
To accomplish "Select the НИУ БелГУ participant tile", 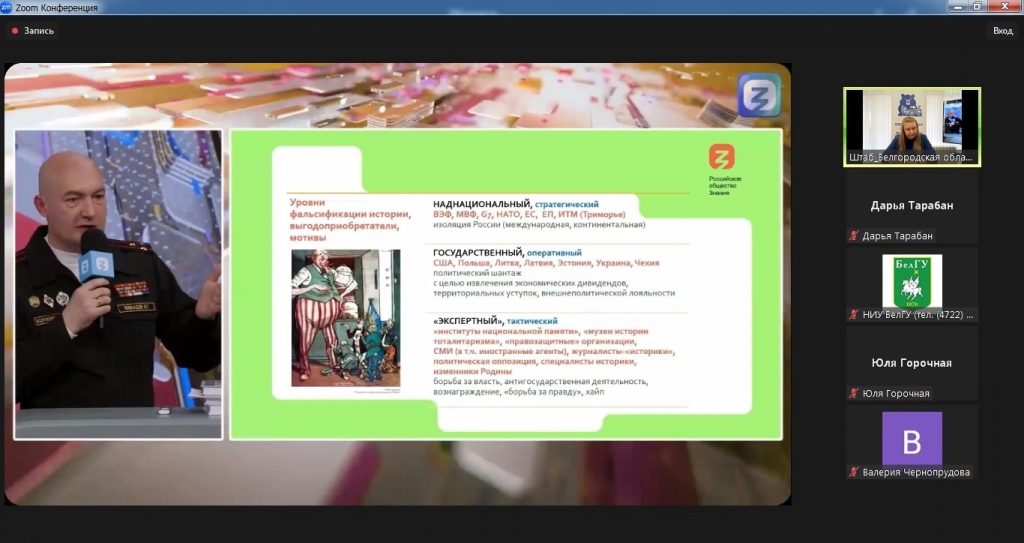I will pyautogui.click(x=912, y=285).
